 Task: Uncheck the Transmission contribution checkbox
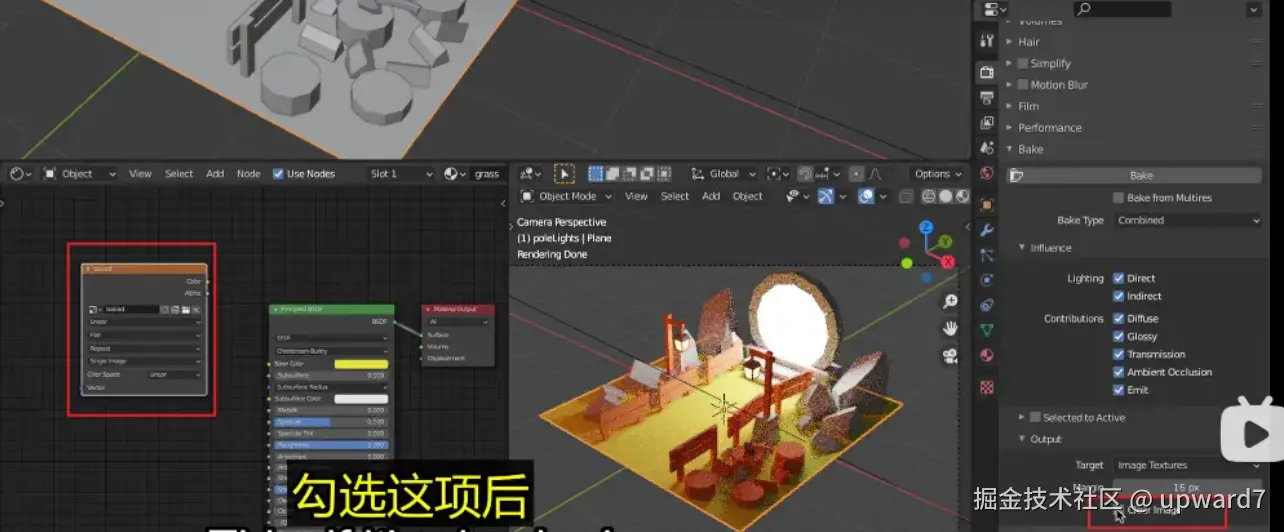[1119, 354]
